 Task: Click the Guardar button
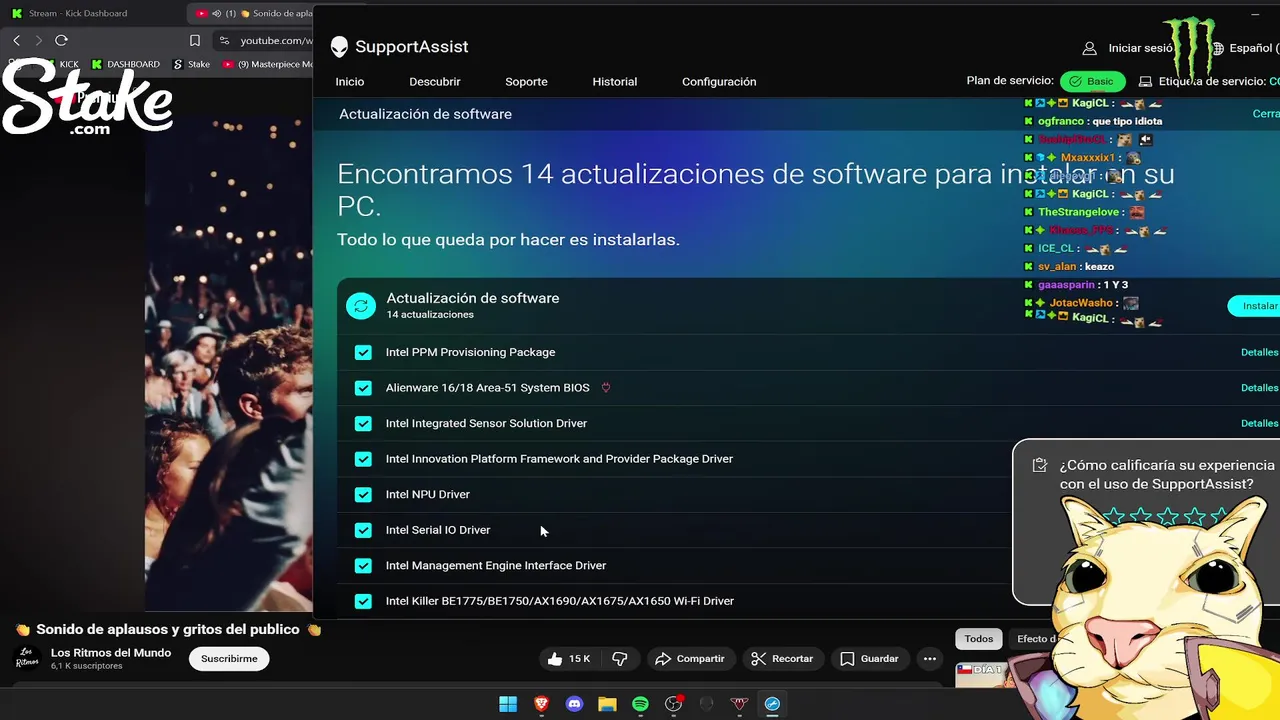[869, 659]
